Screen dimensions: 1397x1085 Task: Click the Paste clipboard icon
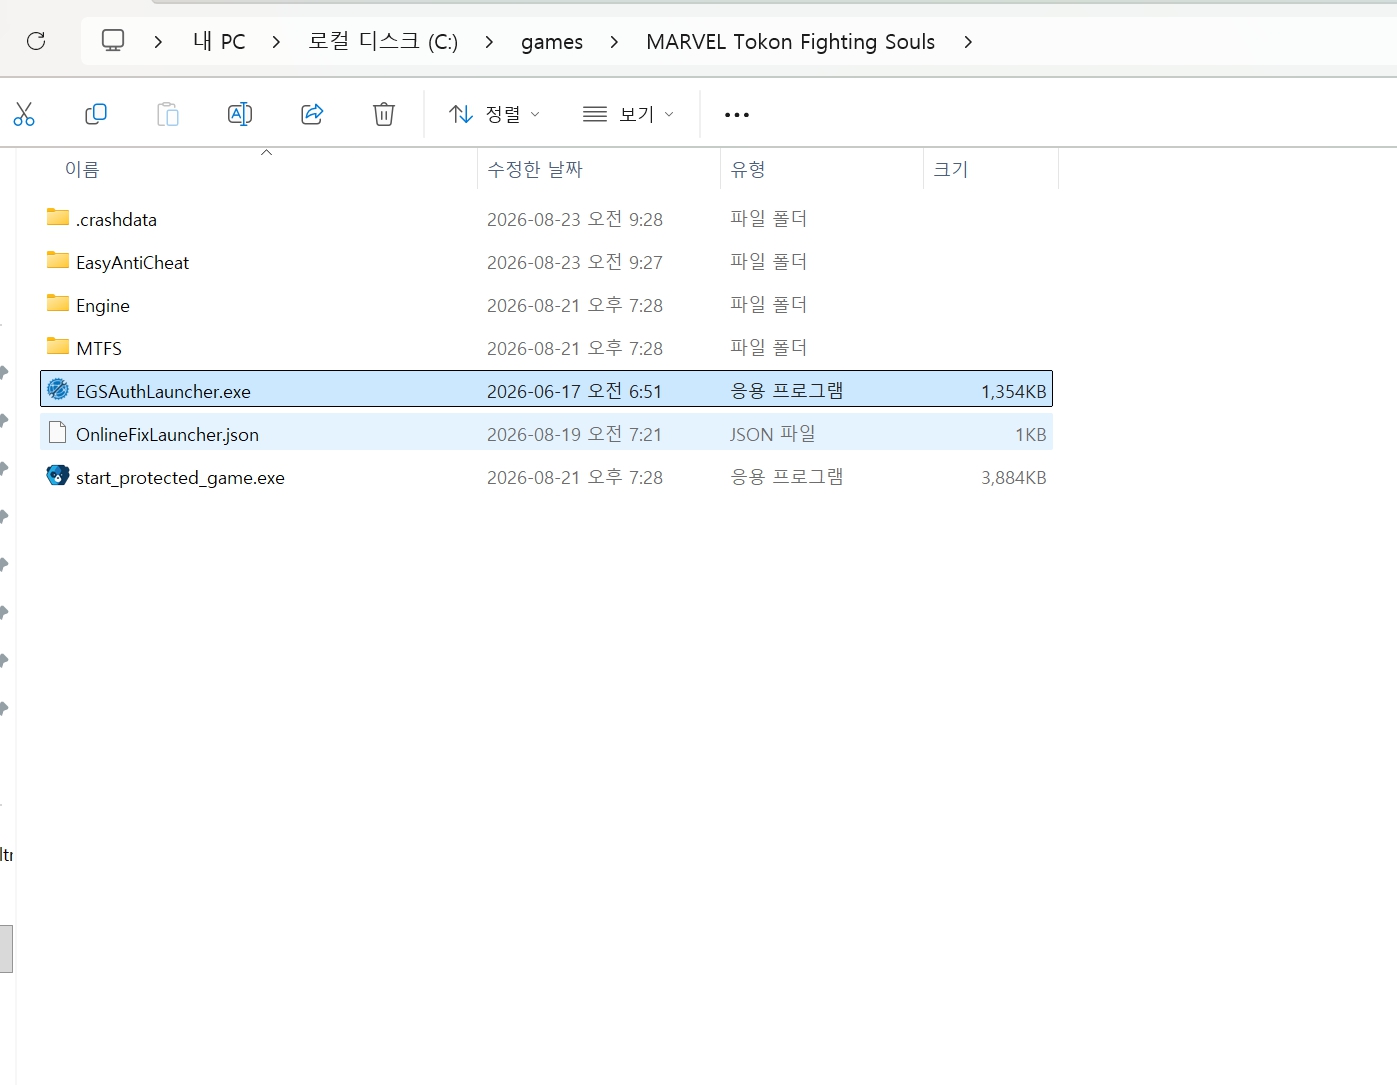point(168,114)
